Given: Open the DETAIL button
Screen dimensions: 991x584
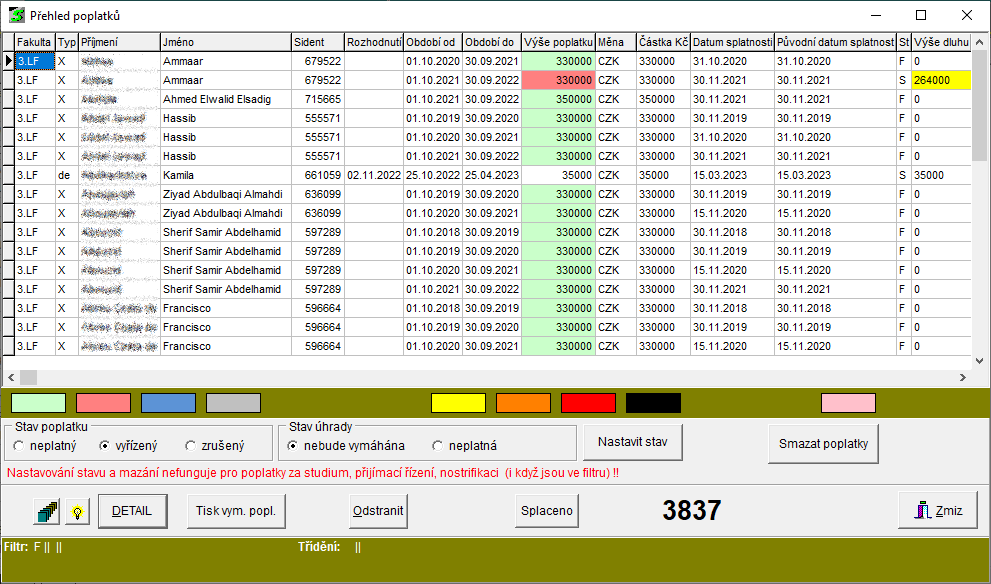Looking at the screenshot, I should pyautogui.click(x=132, y=511).
